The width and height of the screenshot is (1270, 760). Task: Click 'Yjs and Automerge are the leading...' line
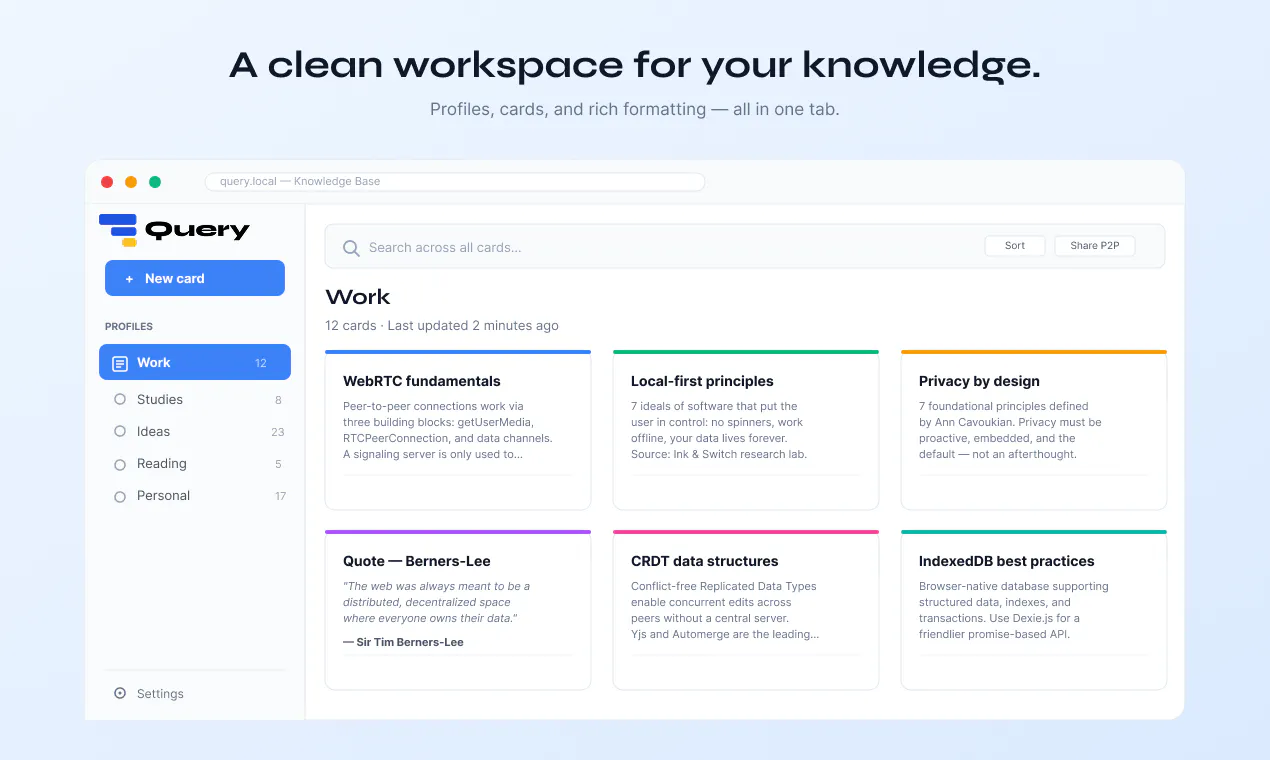725,634
